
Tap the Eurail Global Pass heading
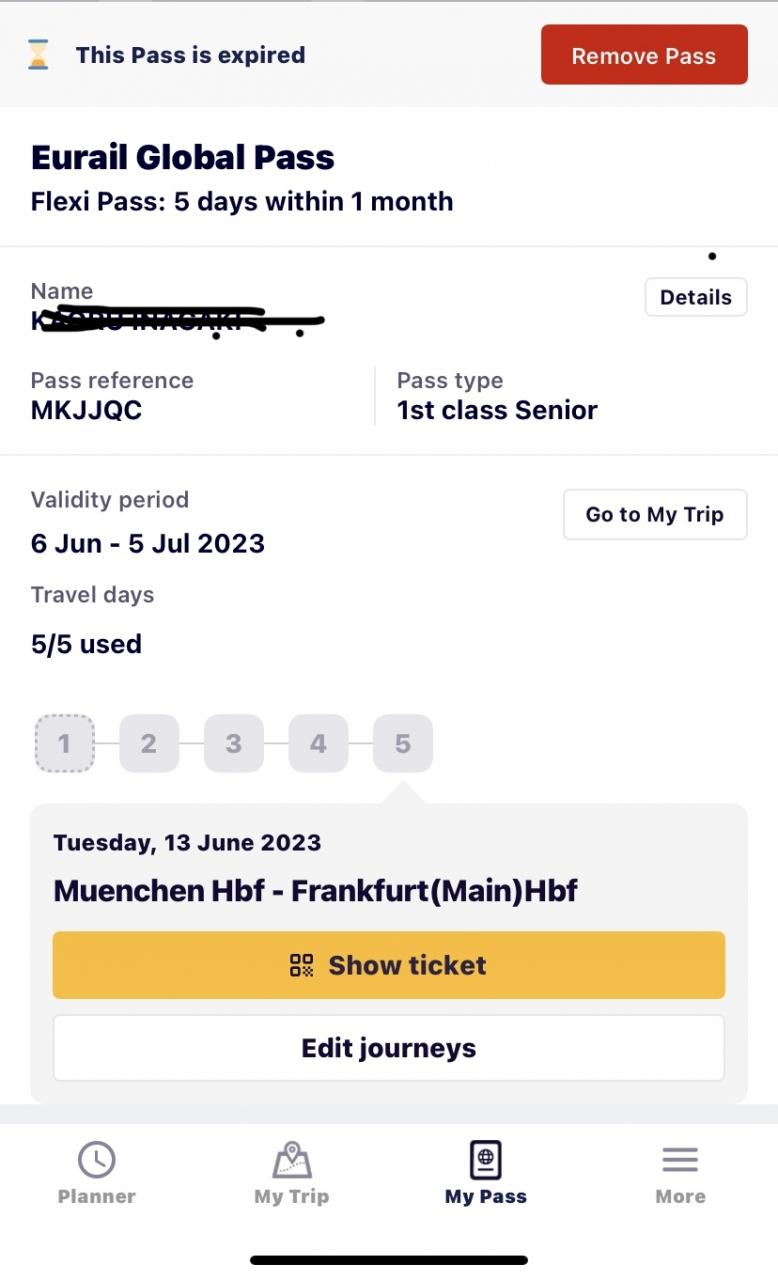click(x=183, y=157)
